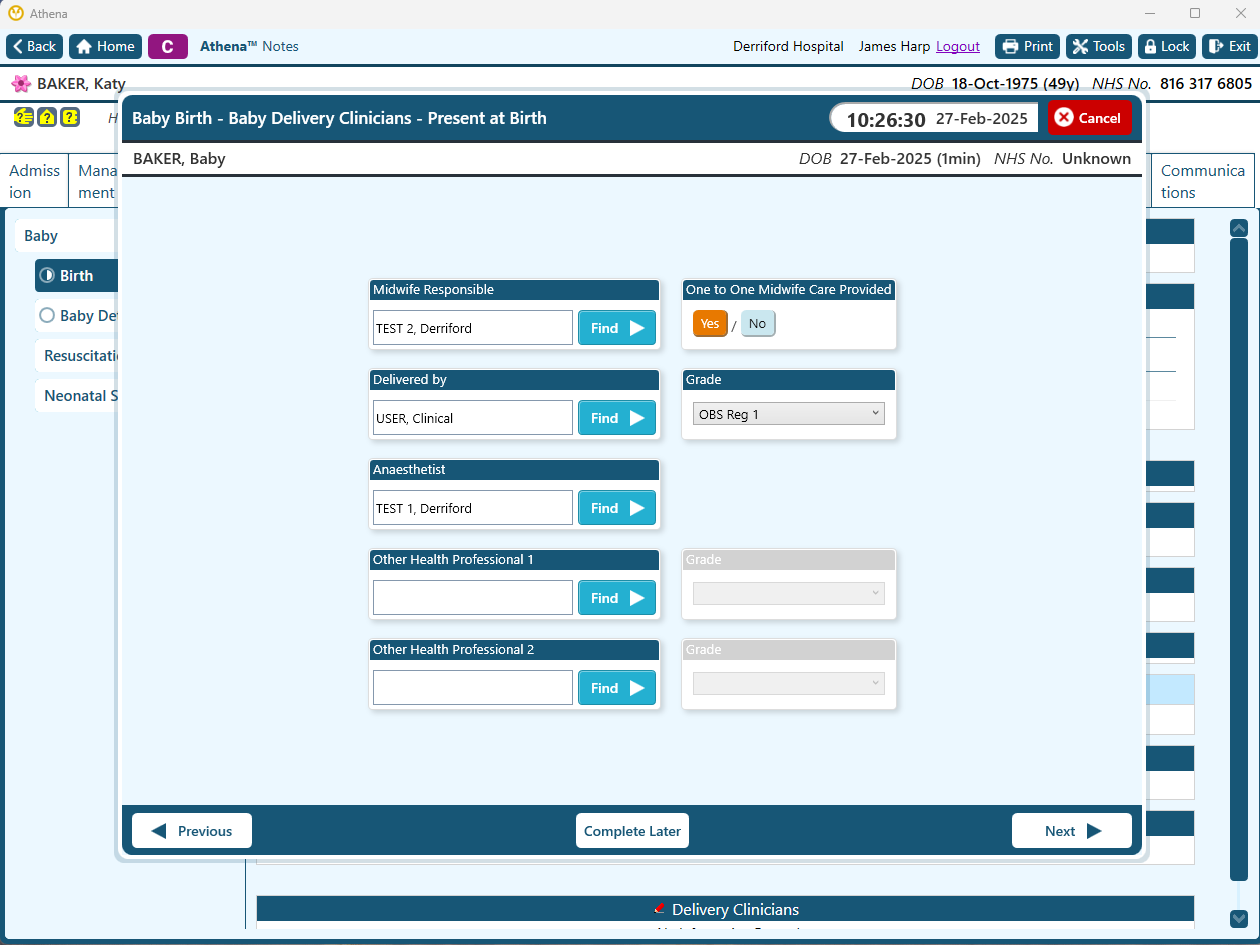Select the Baby section in the sidebar
Screen dimensions: 1260x945
pos(66,236)
